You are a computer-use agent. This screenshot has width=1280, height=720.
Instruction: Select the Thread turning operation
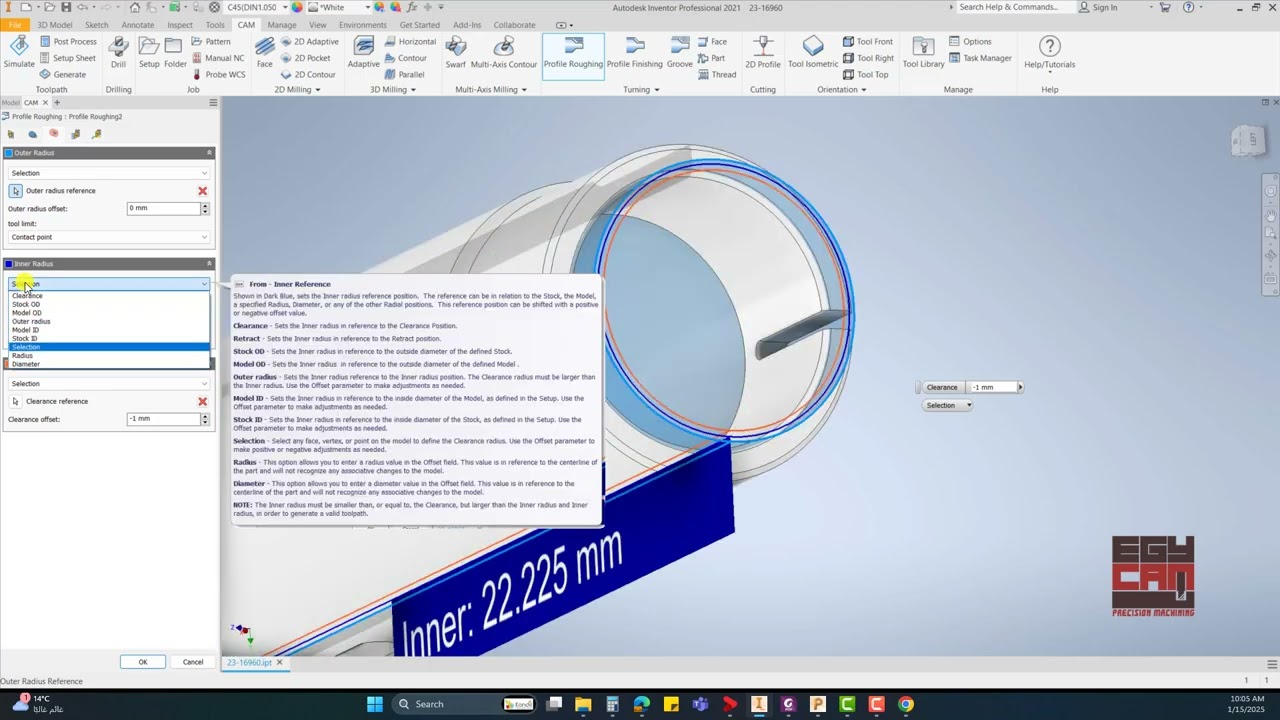(x=717, y=74)
